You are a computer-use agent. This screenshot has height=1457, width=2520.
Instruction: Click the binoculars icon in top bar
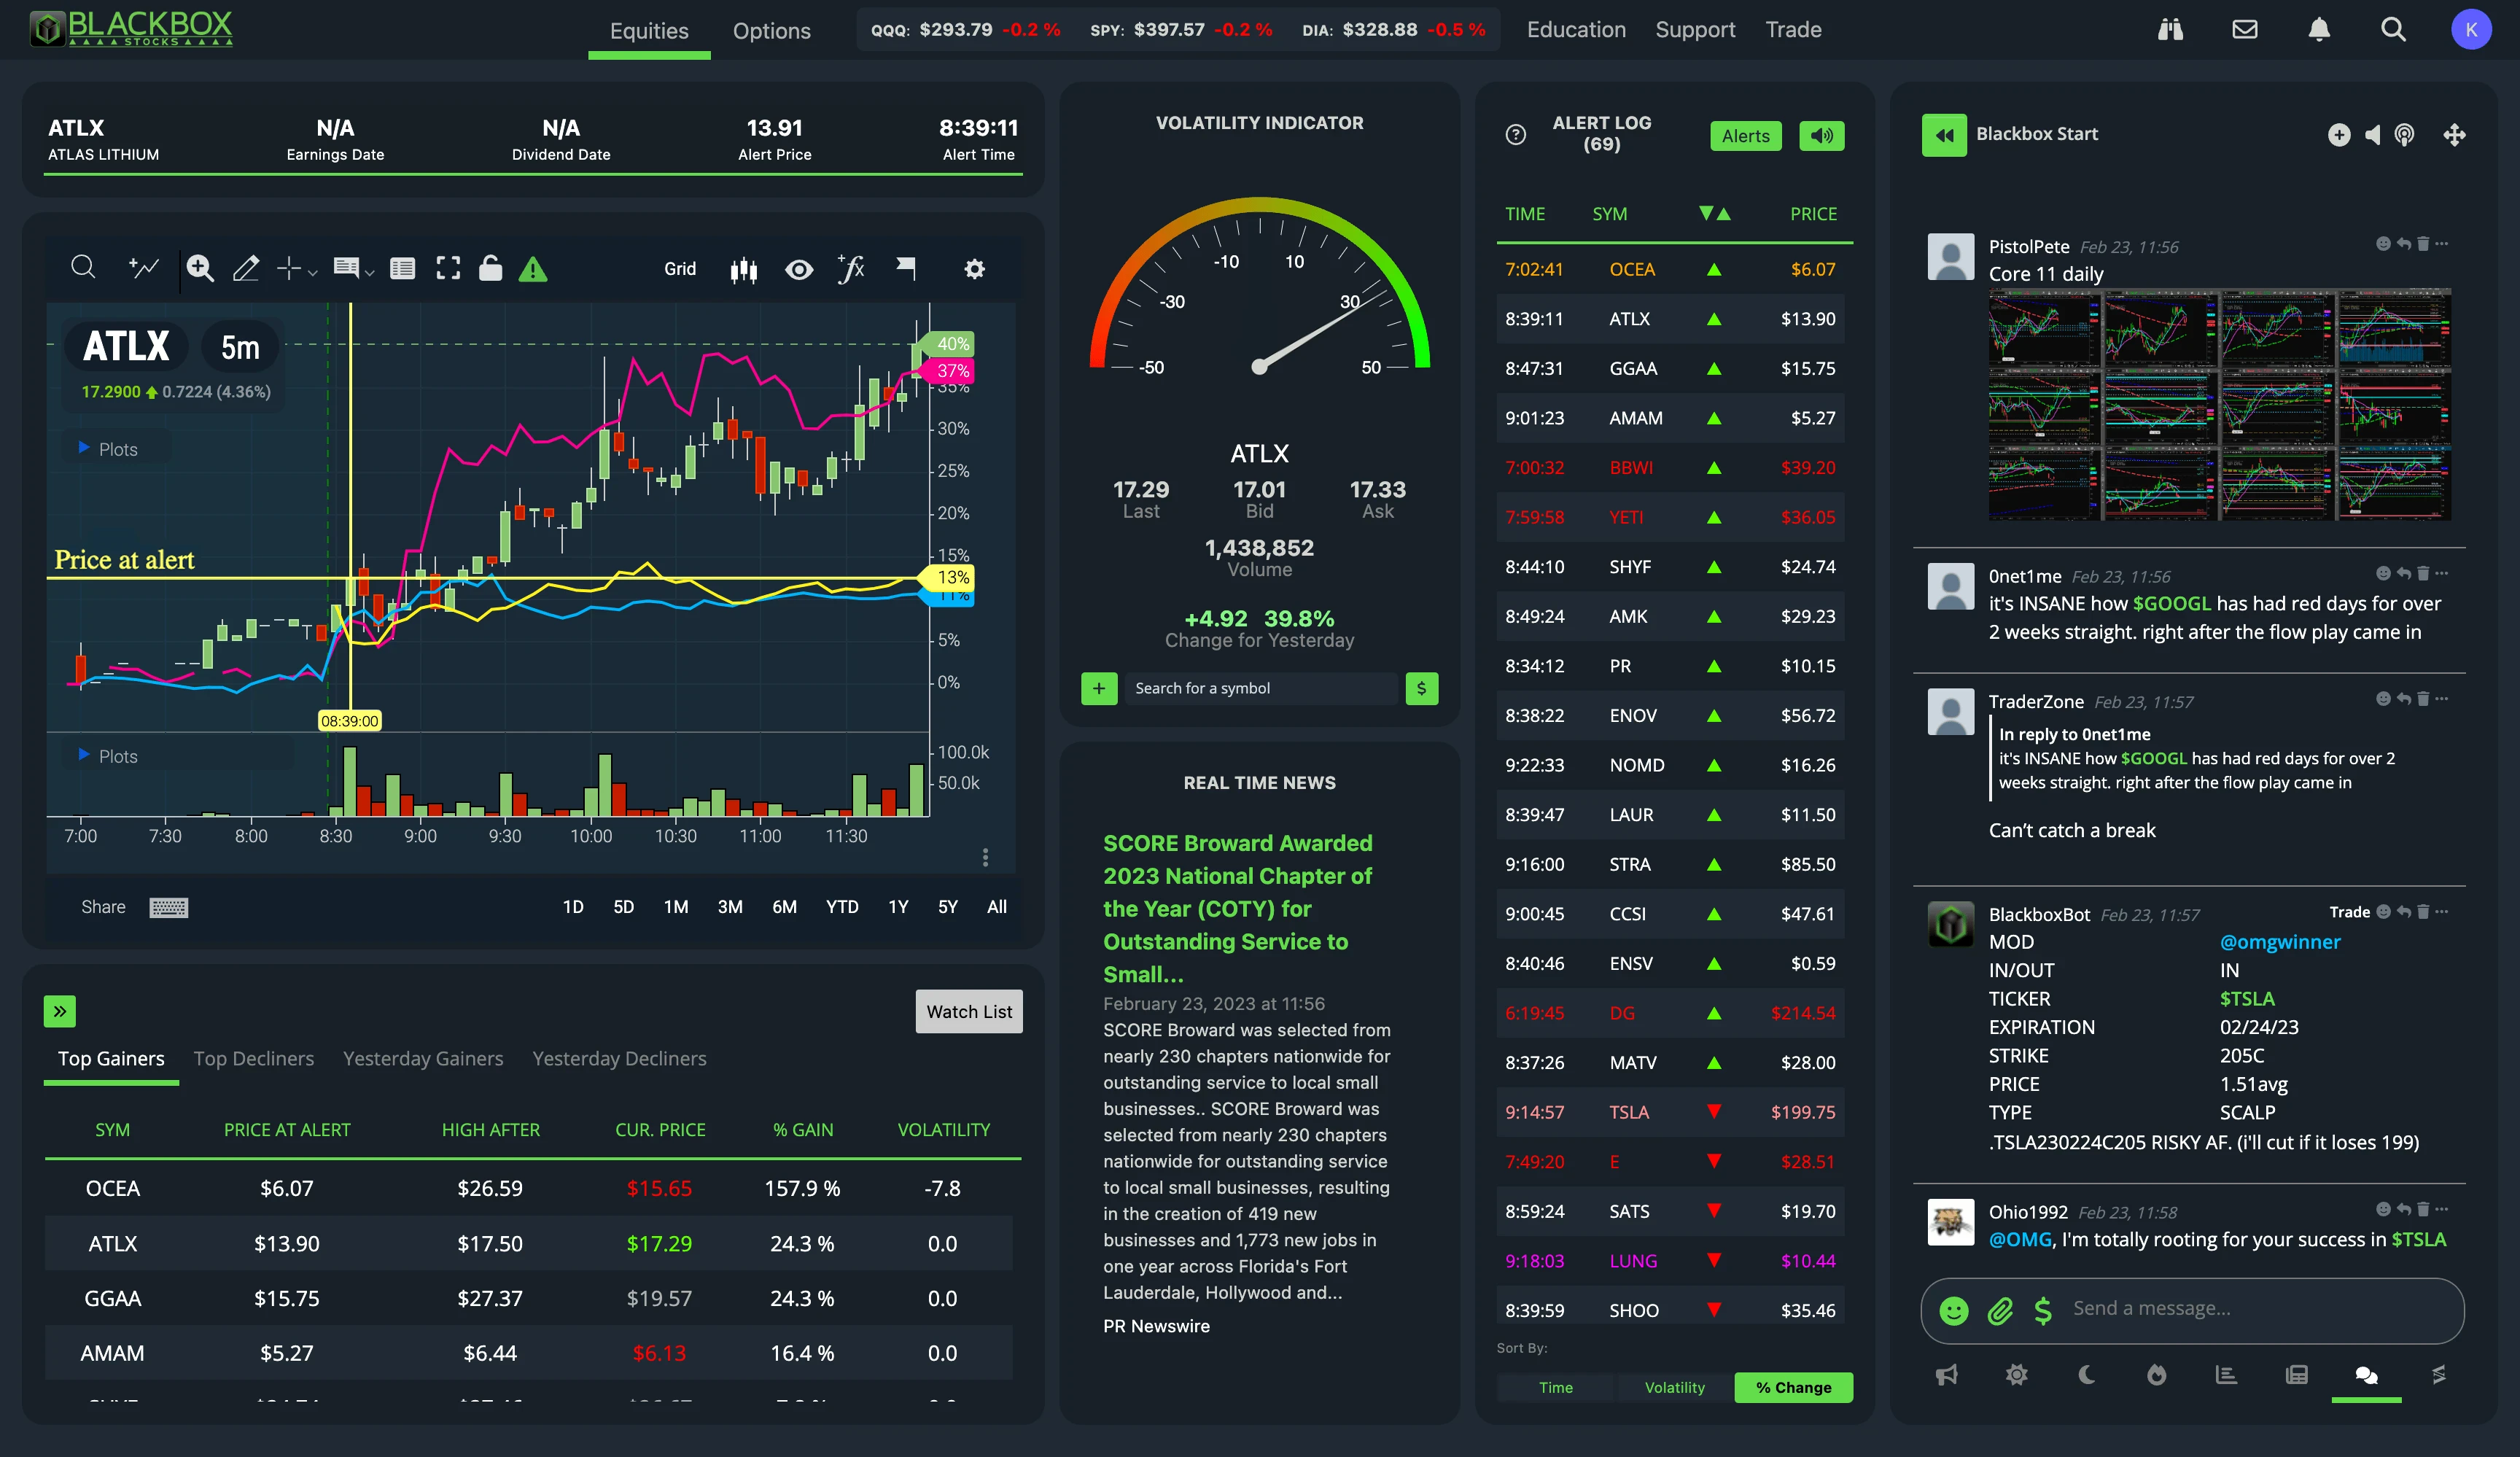[x=2170, y=30]
